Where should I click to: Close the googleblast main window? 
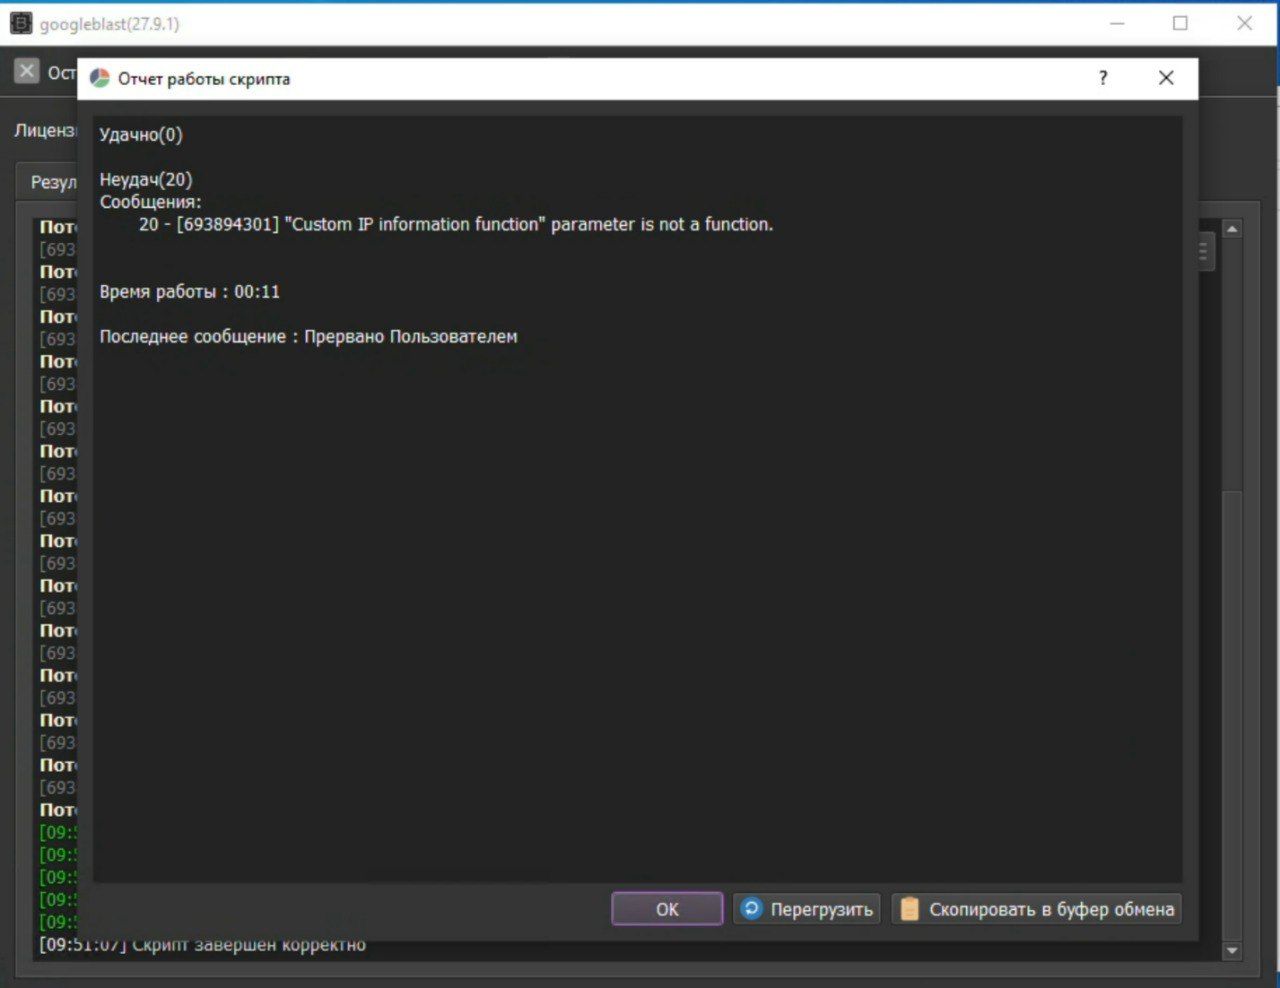click(x=1244, y=23)
